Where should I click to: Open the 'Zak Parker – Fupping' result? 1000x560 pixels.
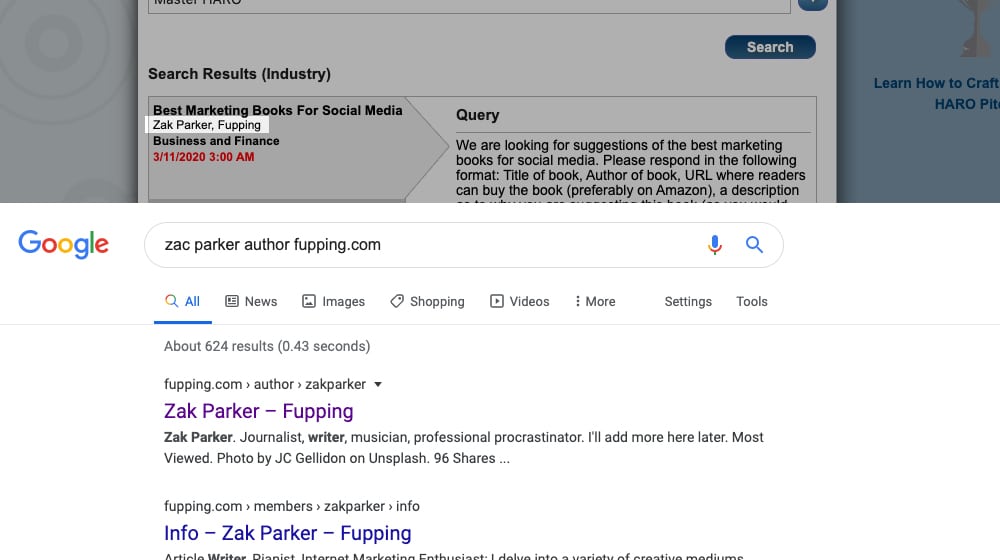pos(258,411)
